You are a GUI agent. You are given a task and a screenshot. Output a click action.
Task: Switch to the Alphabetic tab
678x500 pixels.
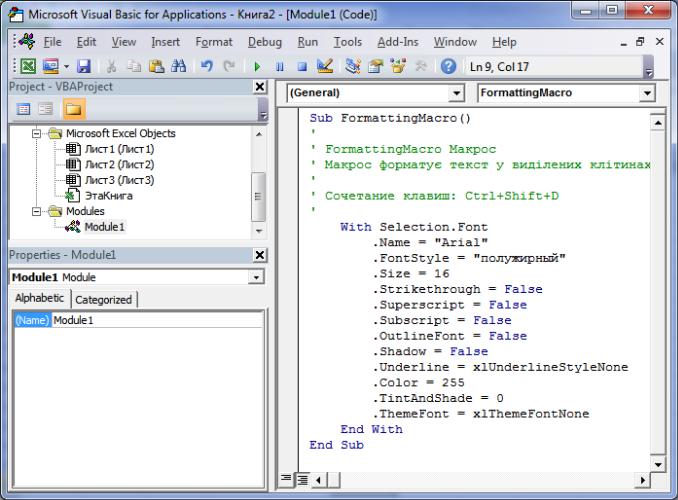tap(39, 298)
